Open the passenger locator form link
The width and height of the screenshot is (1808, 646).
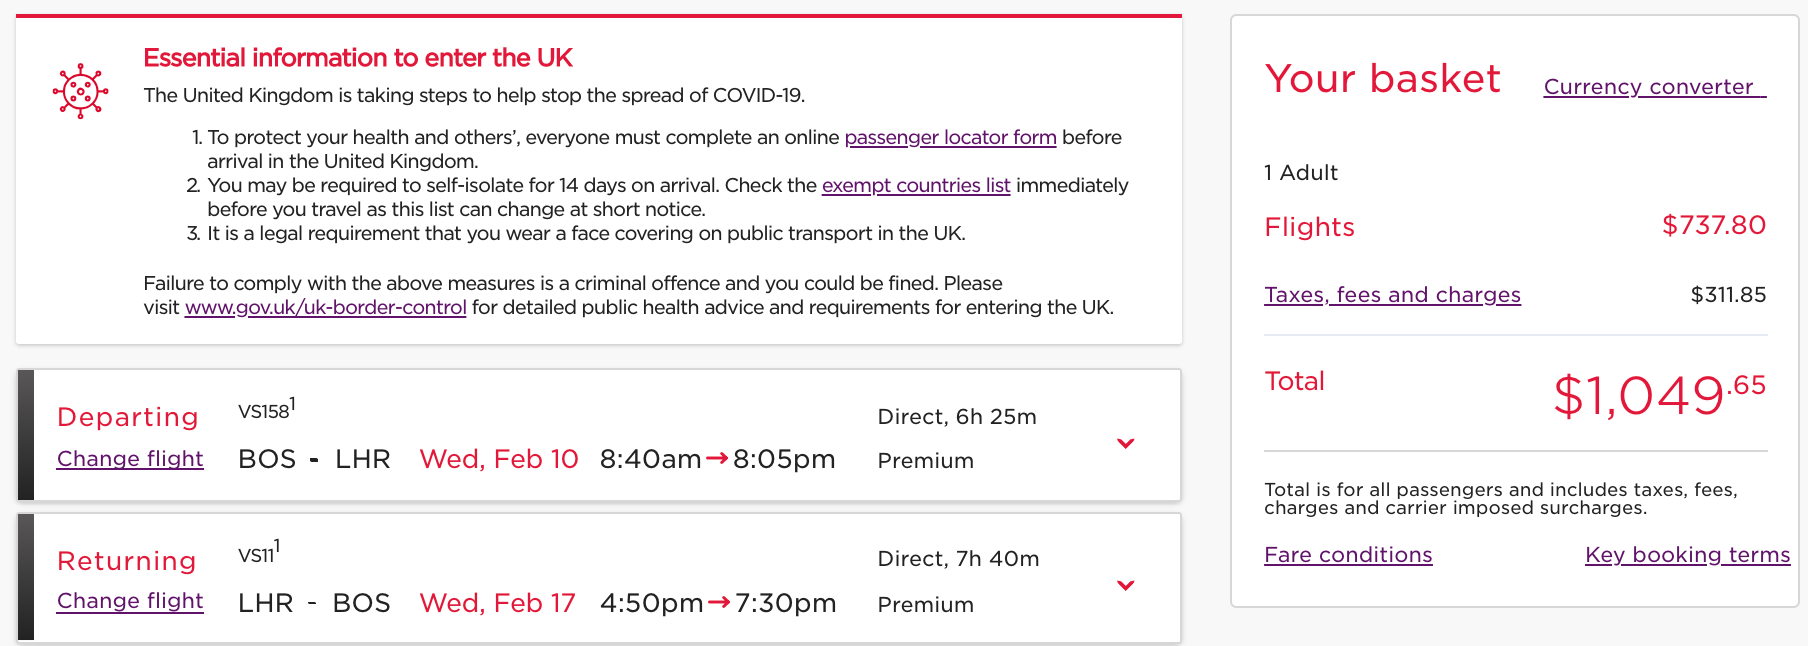tap(950, 137)
